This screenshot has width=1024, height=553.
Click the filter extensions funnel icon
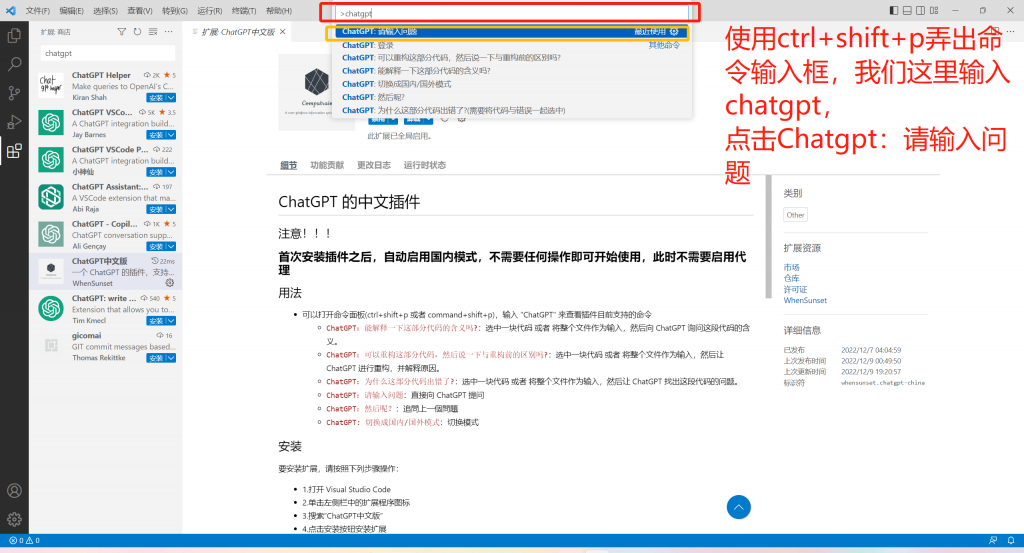pos(121,31)
